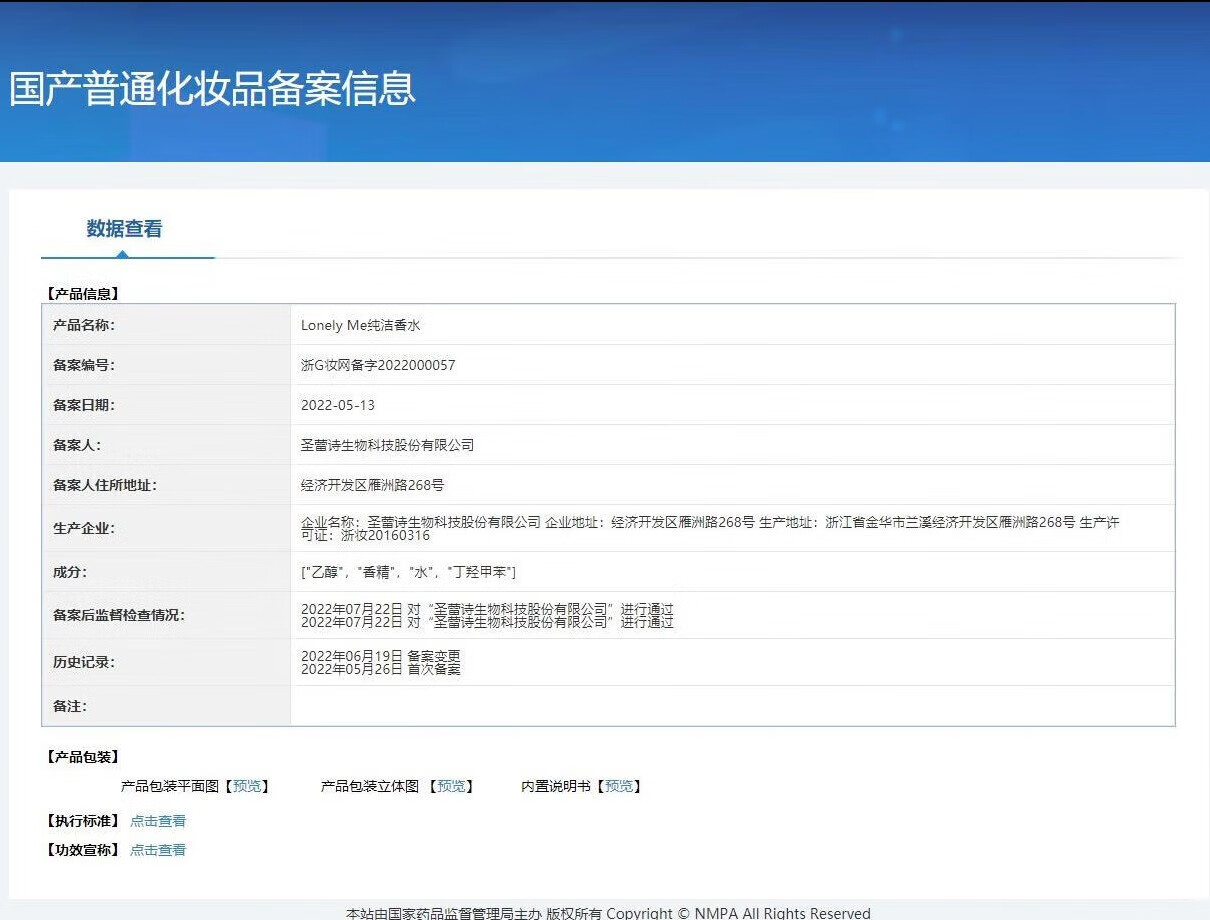Screen dimensions: 1210x920
Task: Click the 【产品包装】 section heading
Action: click(x=83, y=757)
